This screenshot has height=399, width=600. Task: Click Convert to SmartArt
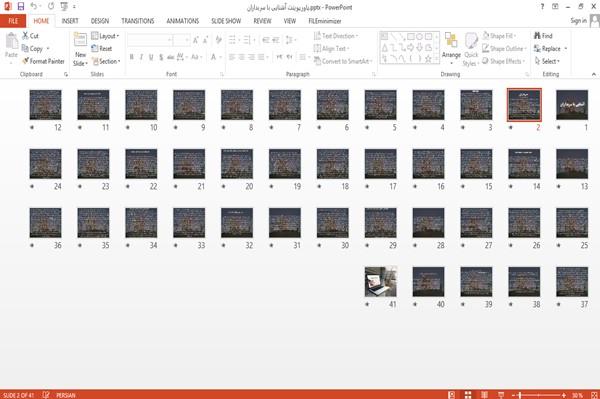[343, 61]
